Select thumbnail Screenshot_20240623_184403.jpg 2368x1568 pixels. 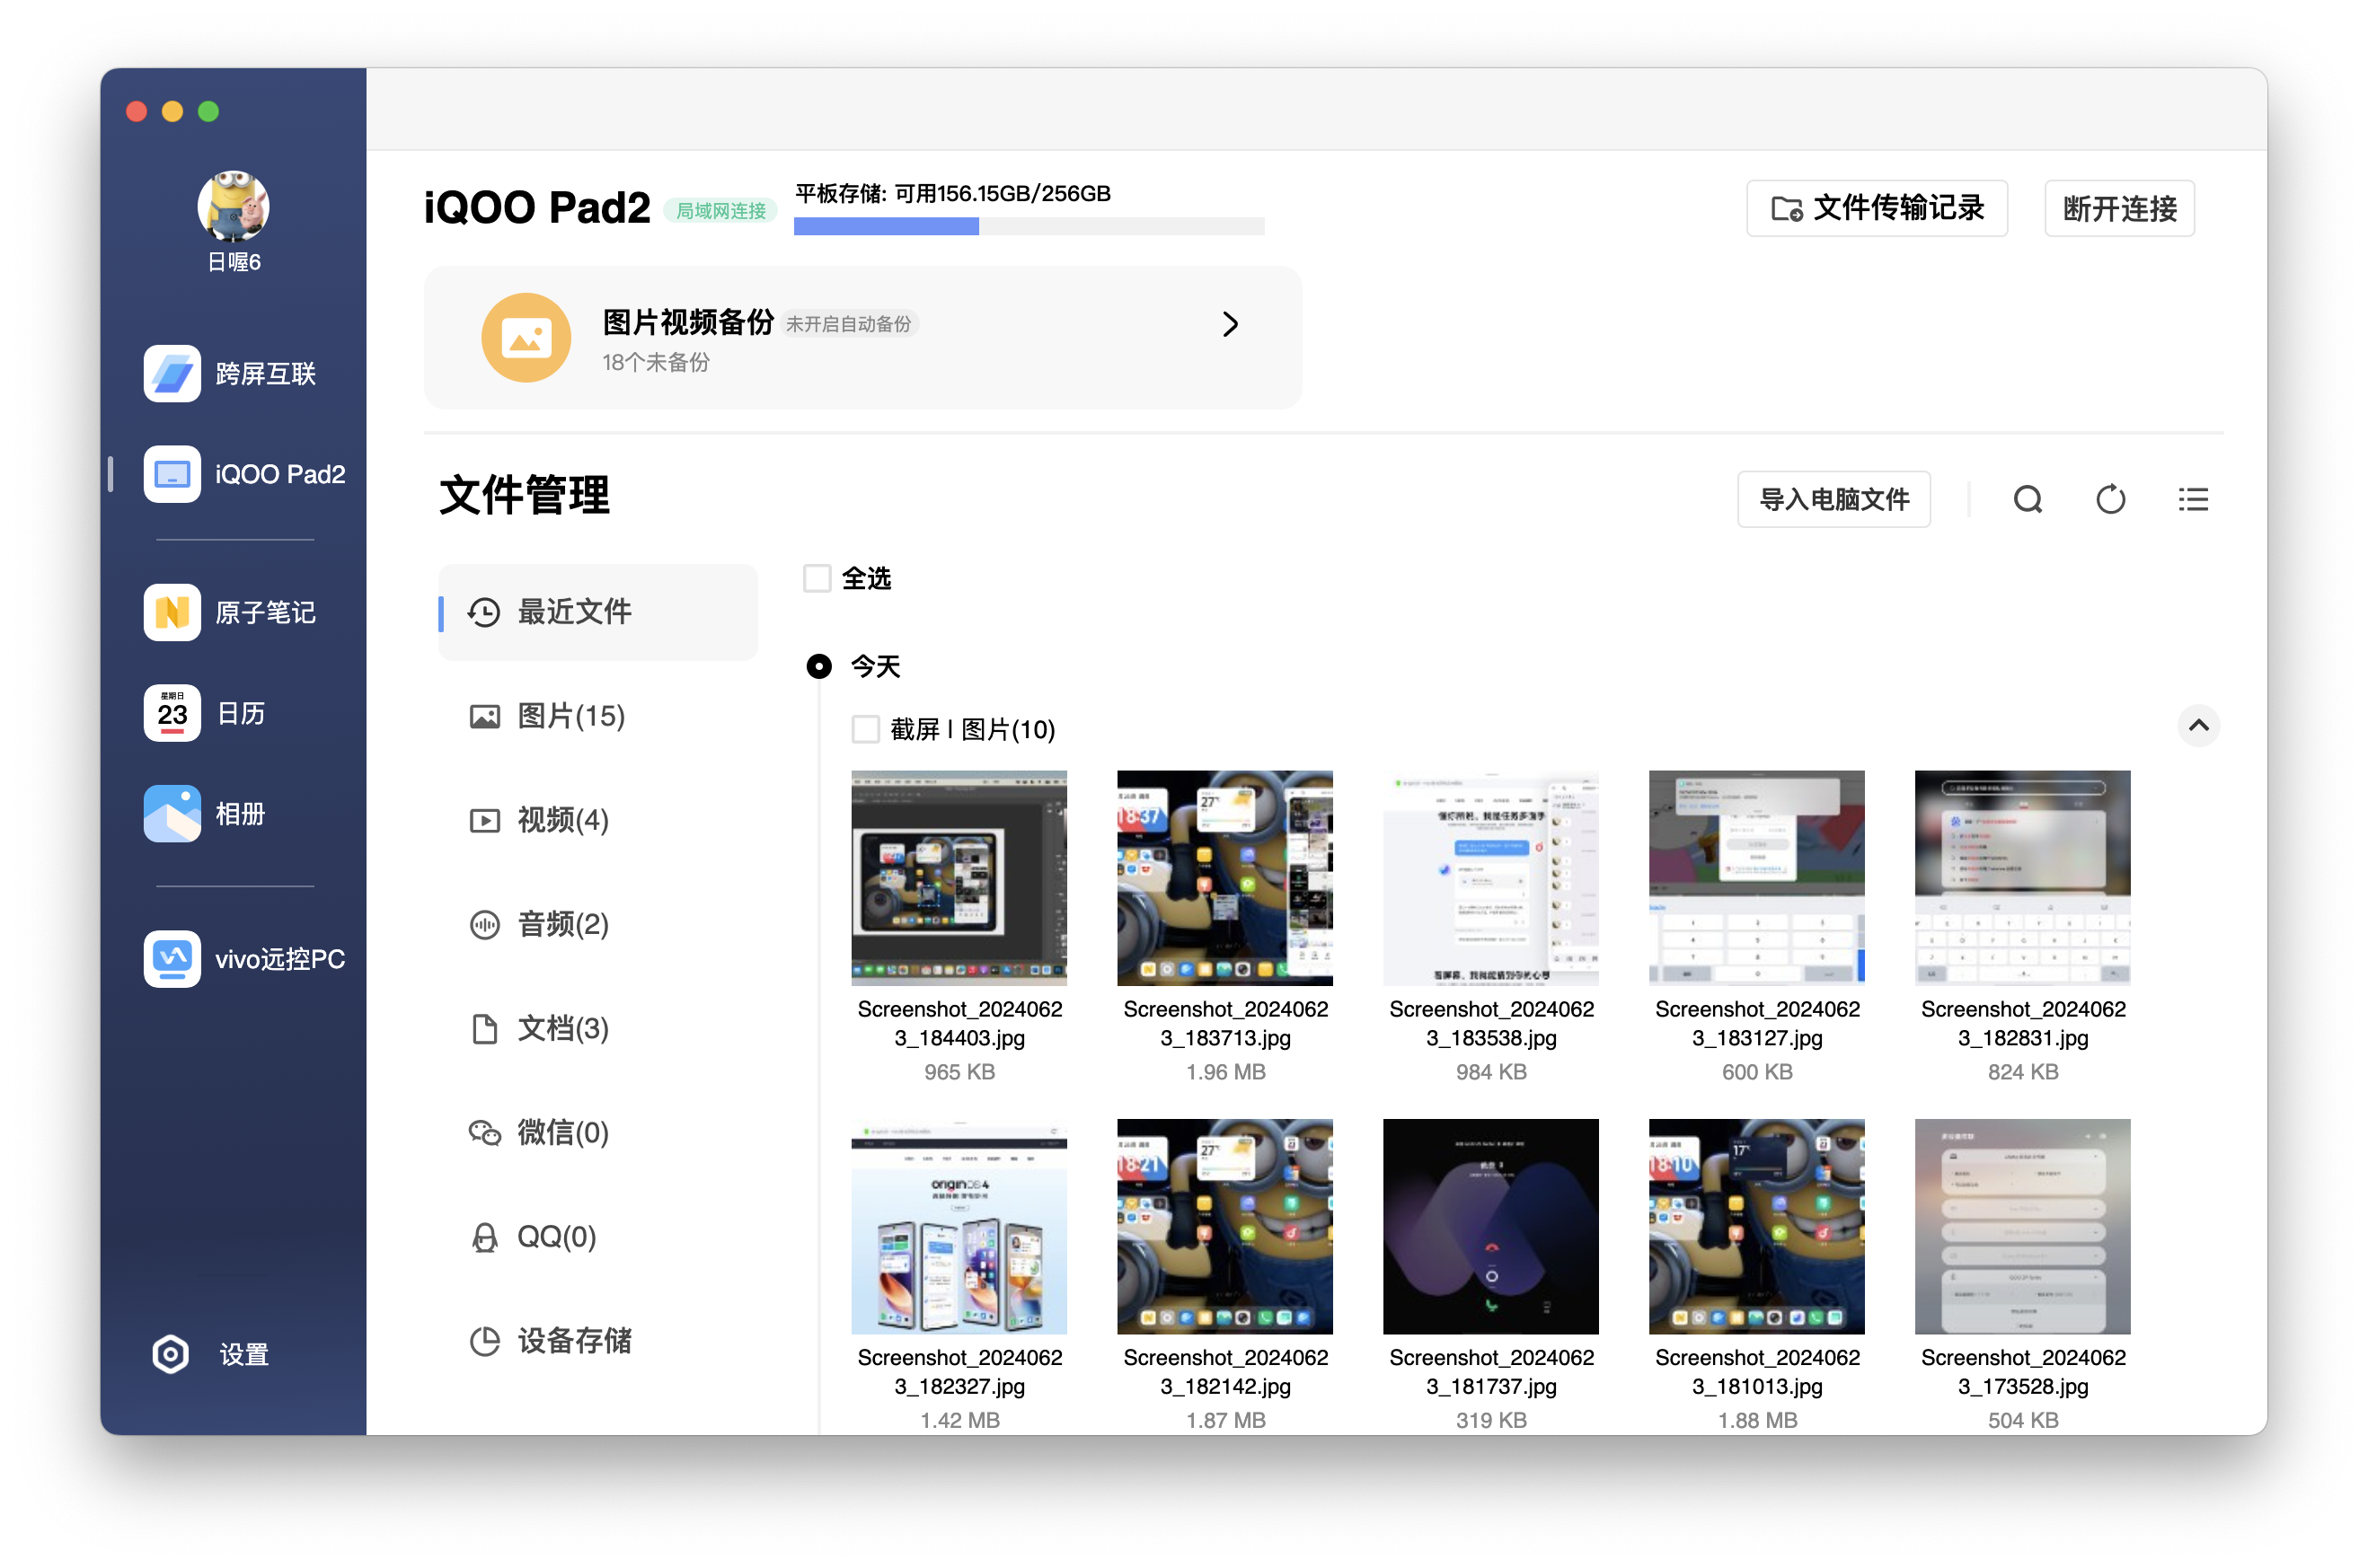click(959, 877)
